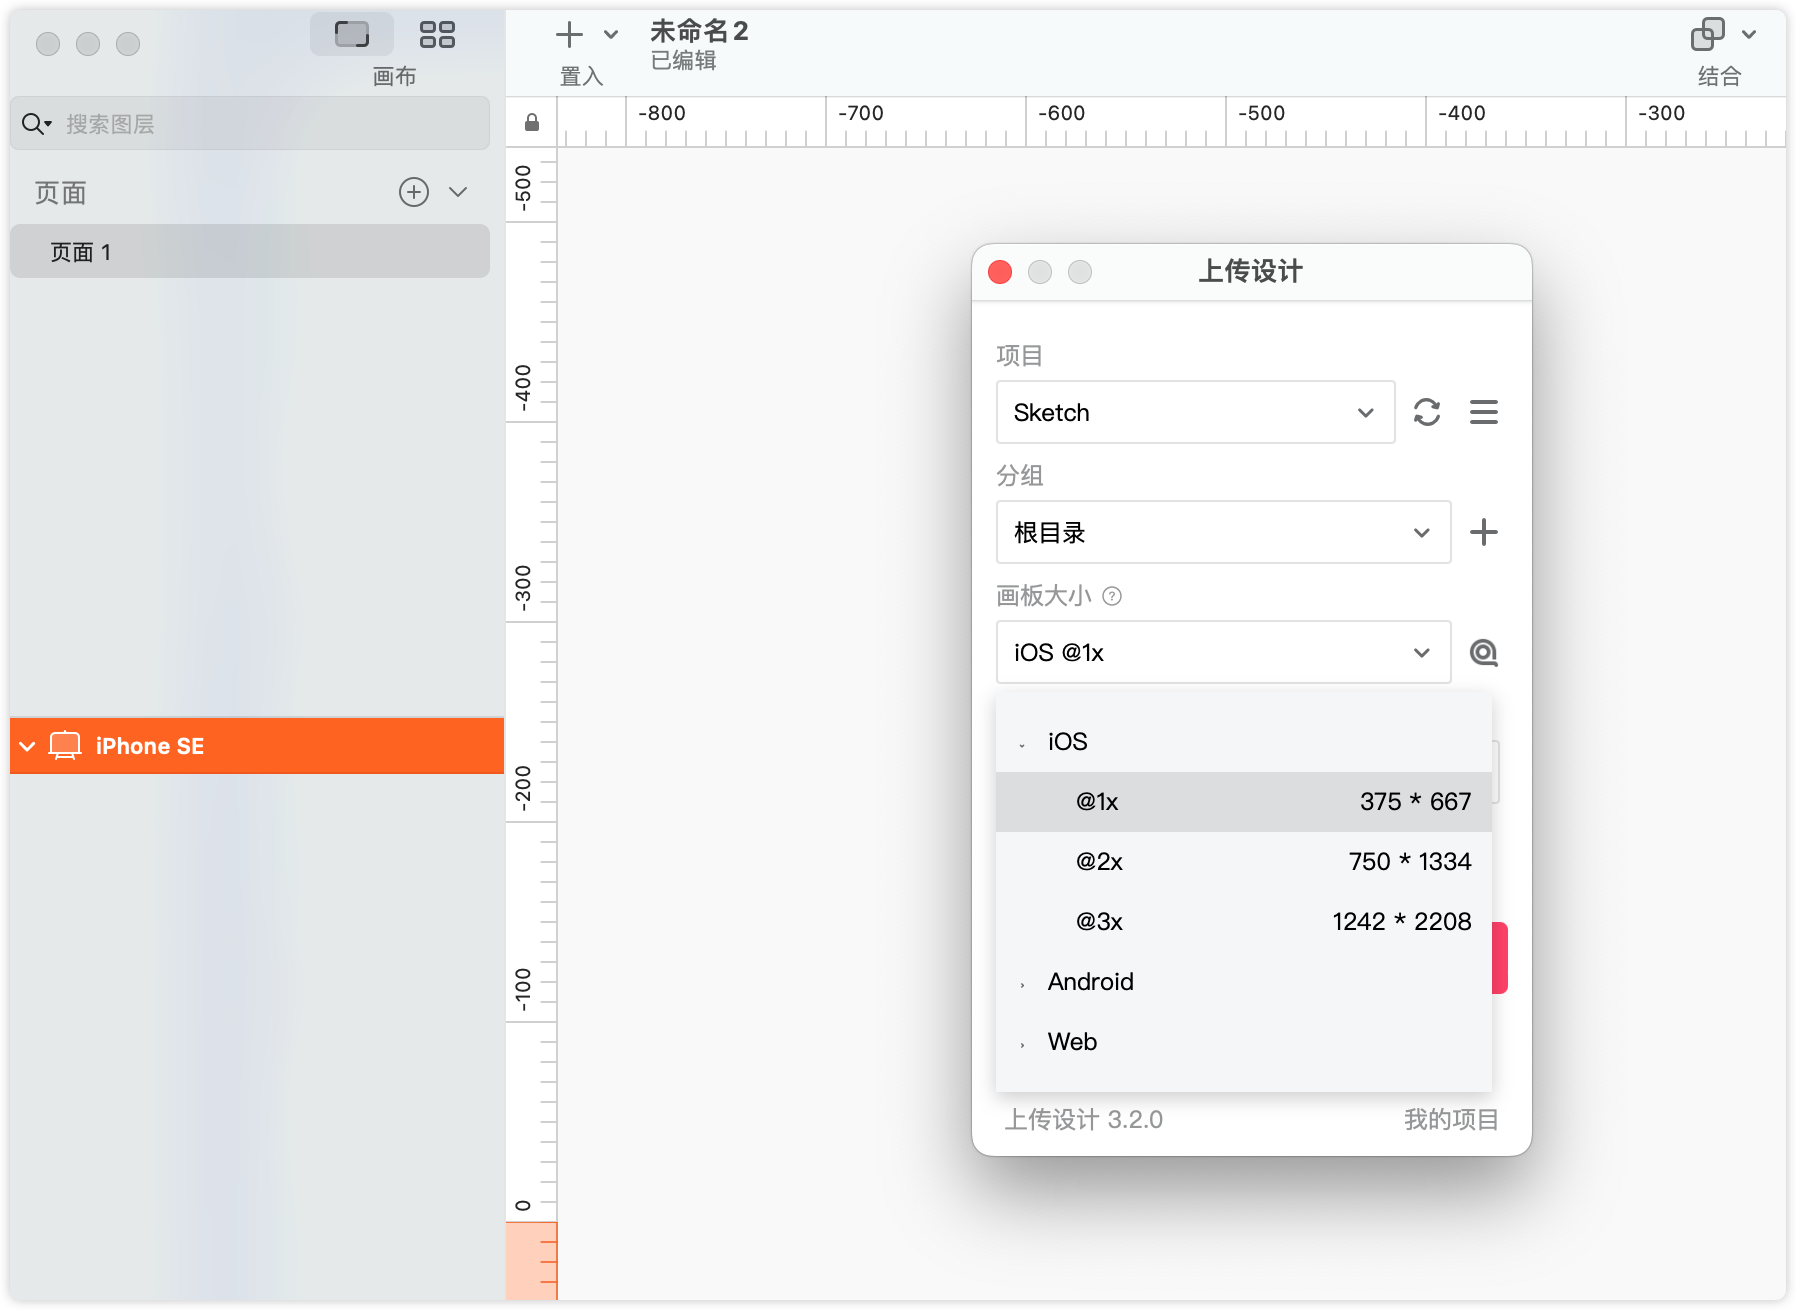Screen dimensions: 1796x1310
Task: Select @3x 1242 * 2208 option
Action: 1243,922
